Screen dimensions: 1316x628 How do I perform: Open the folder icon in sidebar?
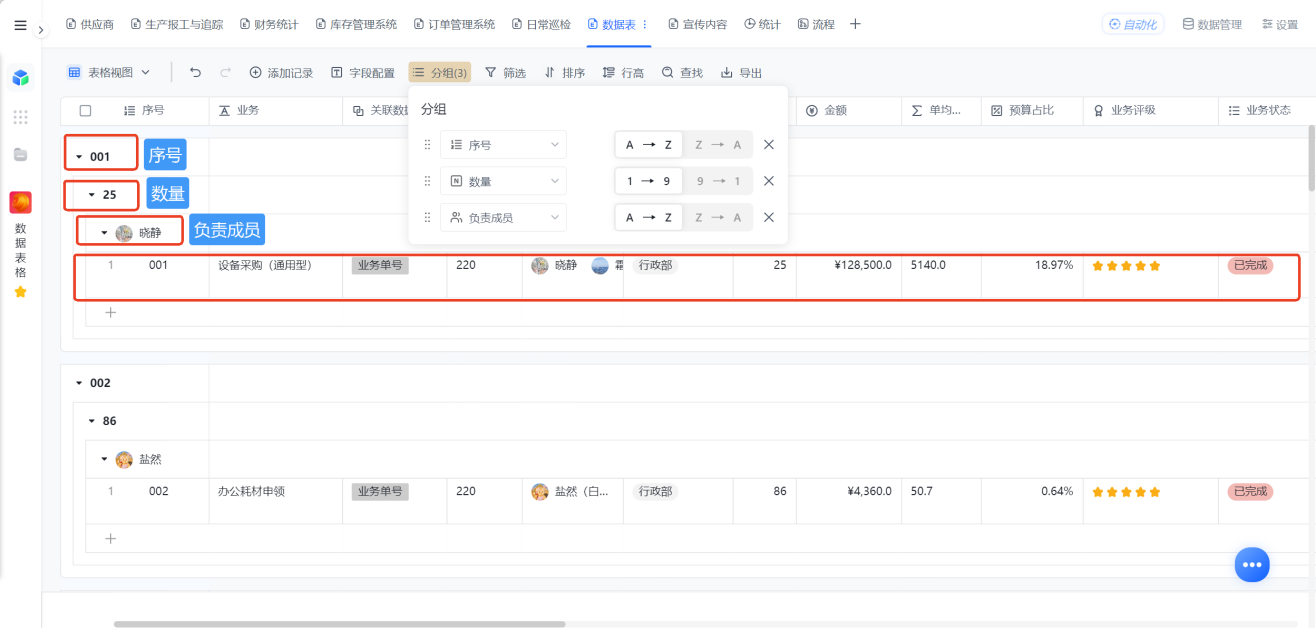point(21,154)
